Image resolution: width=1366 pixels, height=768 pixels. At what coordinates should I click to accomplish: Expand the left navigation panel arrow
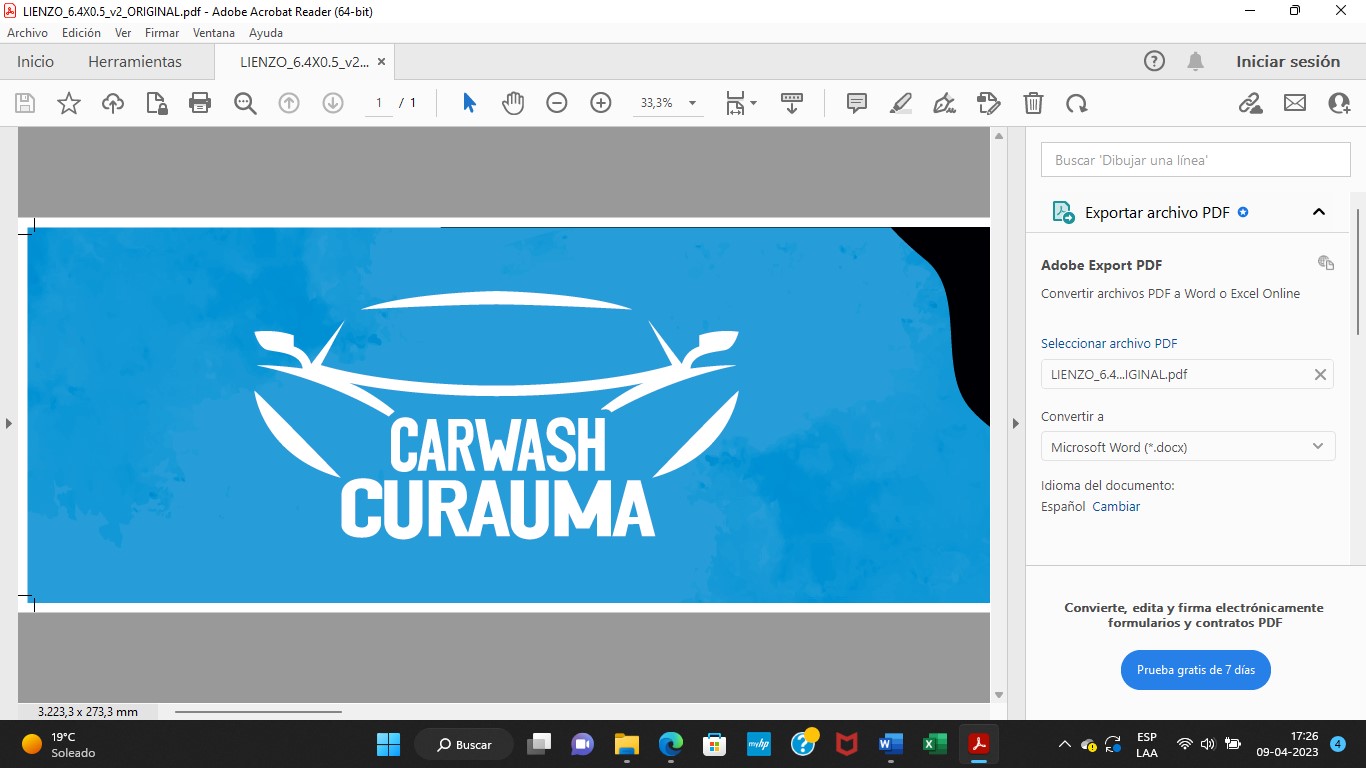coord(8,423)
